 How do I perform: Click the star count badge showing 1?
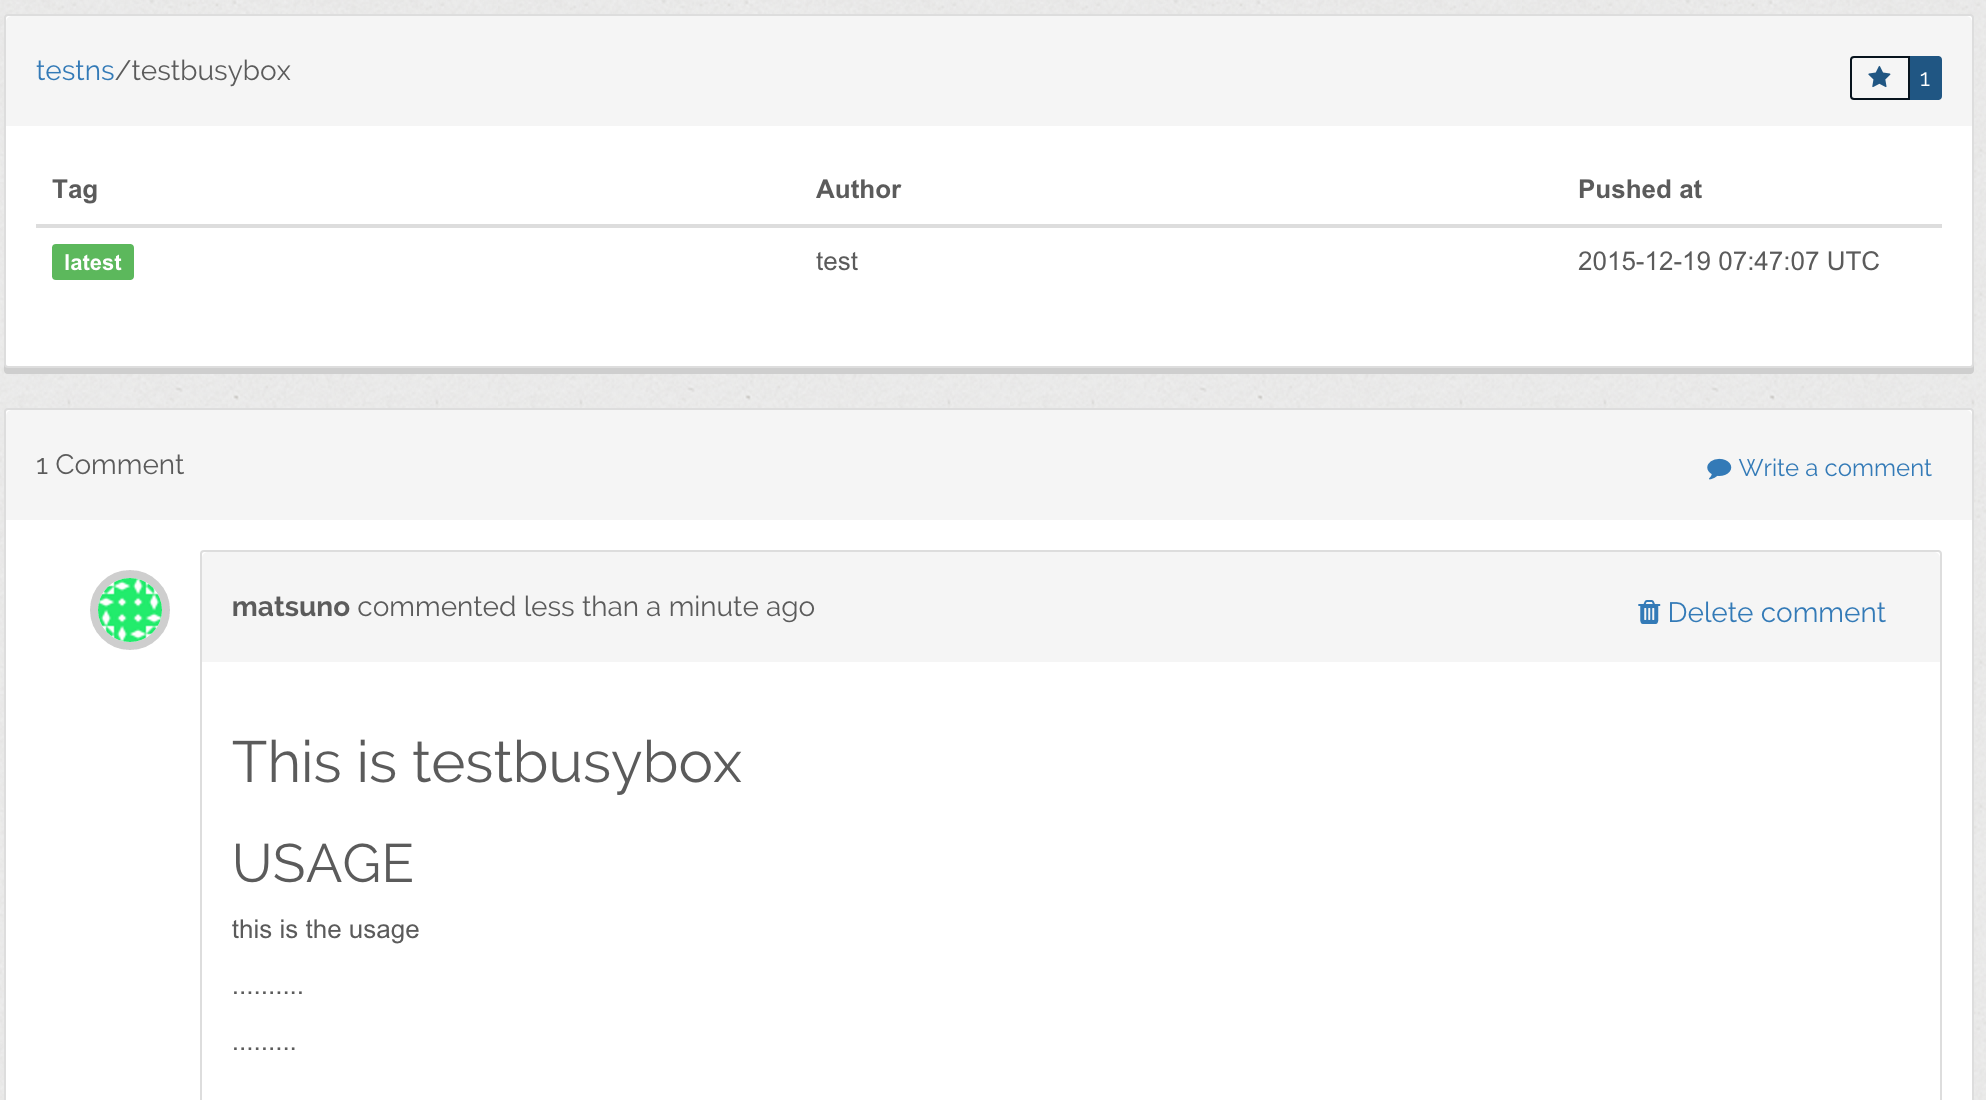click(x=1925, y=78)
